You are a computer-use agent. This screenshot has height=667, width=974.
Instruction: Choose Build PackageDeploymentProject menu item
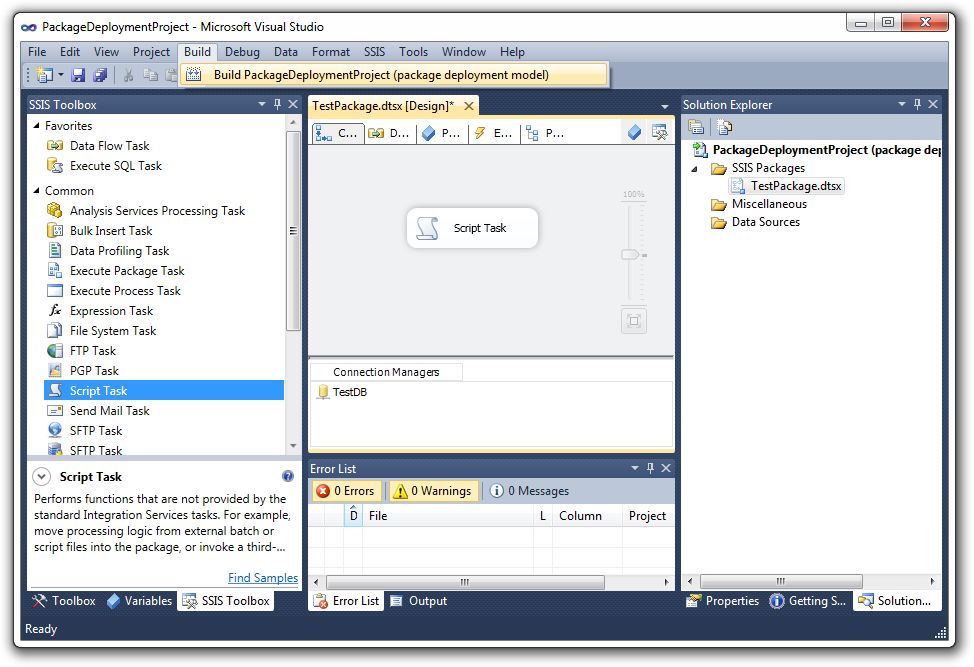394,75
